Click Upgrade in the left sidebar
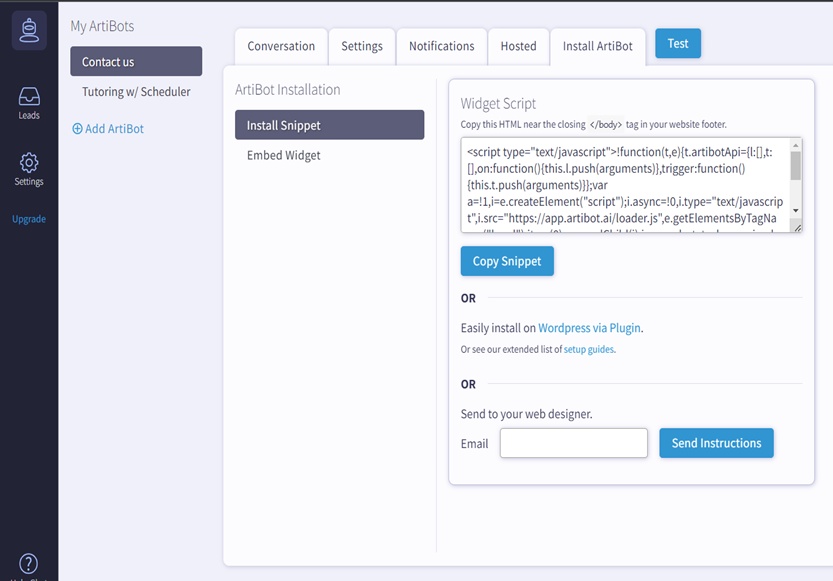Screen dimensions: 833x581 29,219
